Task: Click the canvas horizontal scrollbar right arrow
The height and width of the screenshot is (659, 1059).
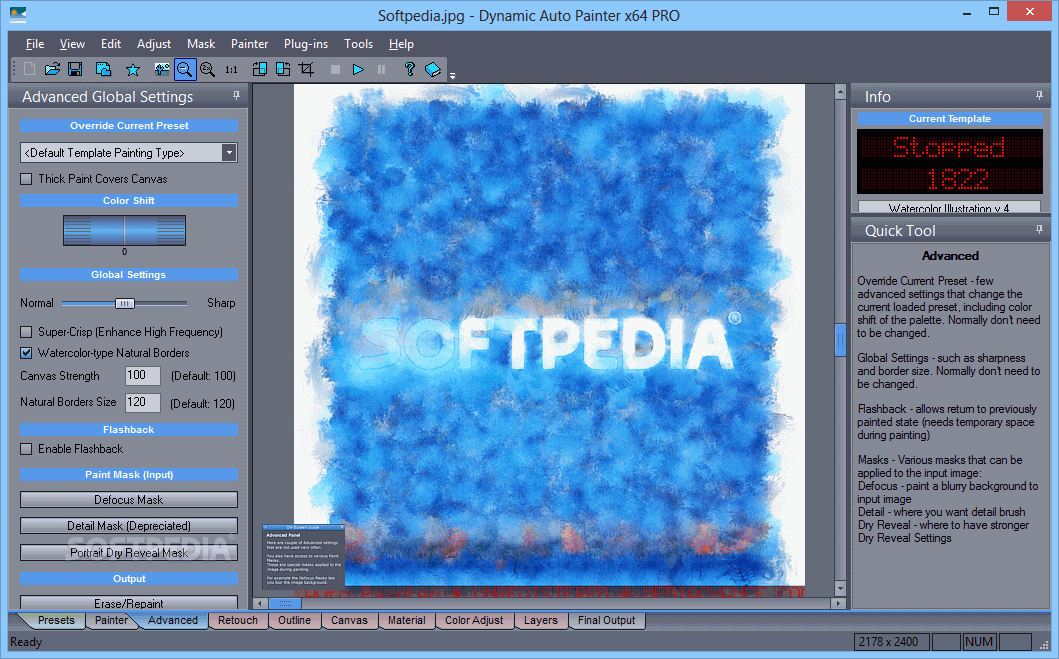Action: click(x=839, y=603)
